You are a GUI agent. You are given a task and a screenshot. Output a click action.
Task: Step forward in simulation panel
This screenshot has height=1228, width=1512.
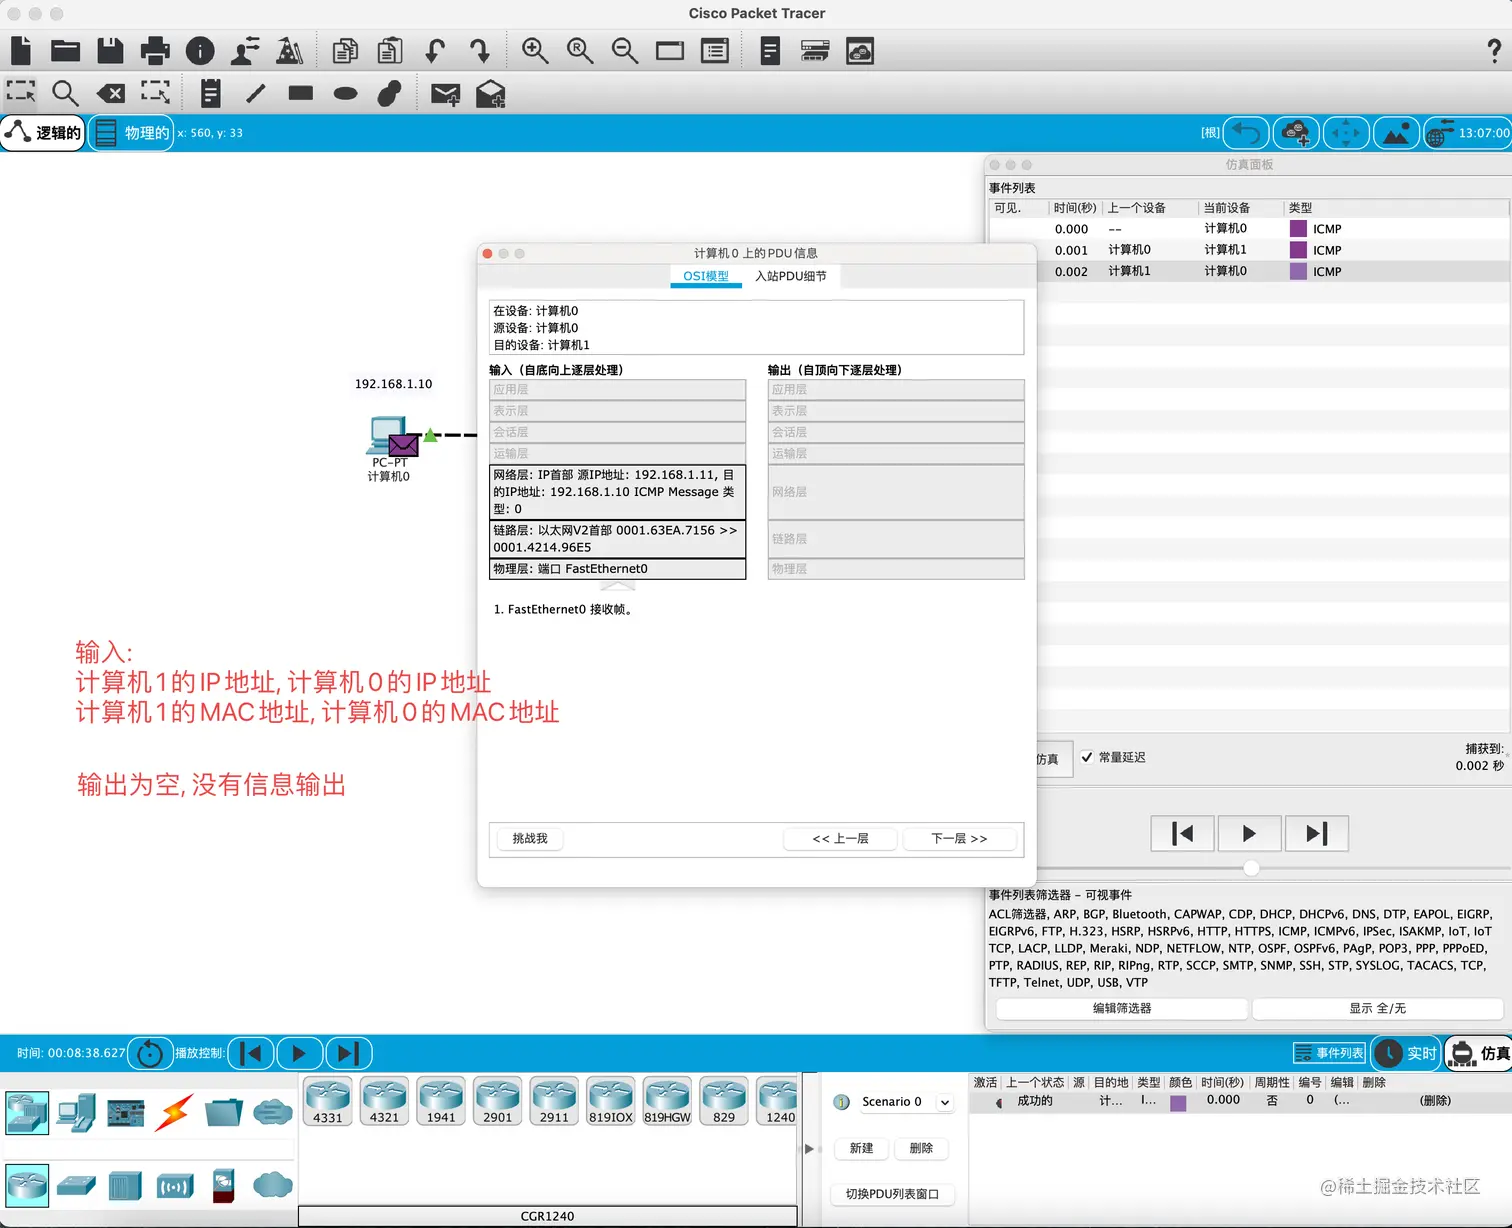click(x=1316, y=833)
